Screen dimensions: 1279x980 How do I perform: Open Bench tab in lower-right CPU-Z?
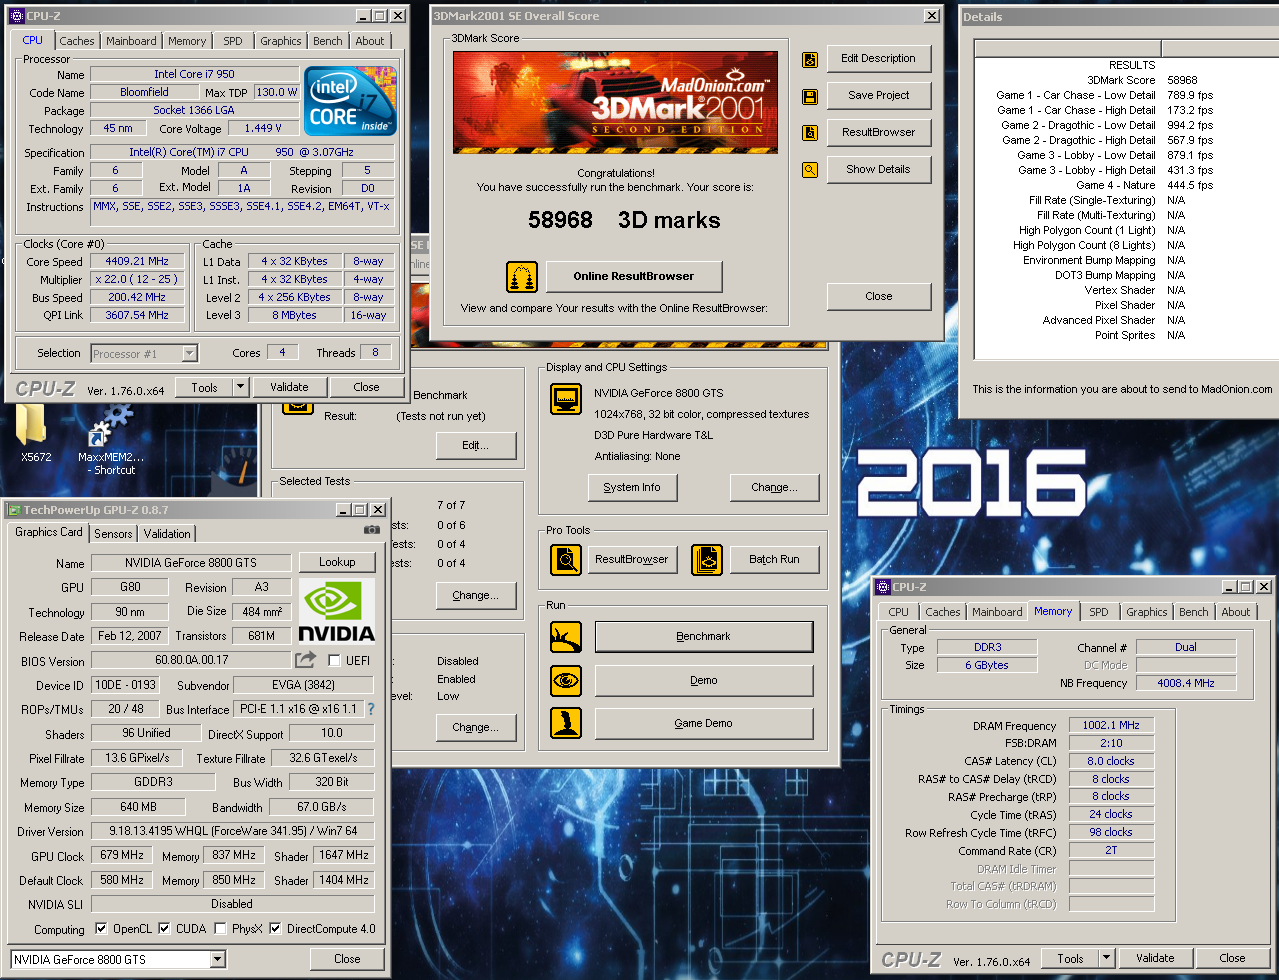[x=1193, y=612]
